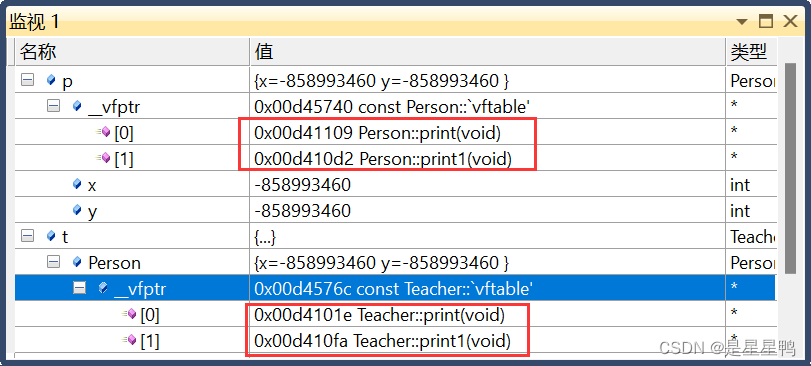Click the 类型 column header
This screenshot has width=811, height=366.
[x=752, y=52]
